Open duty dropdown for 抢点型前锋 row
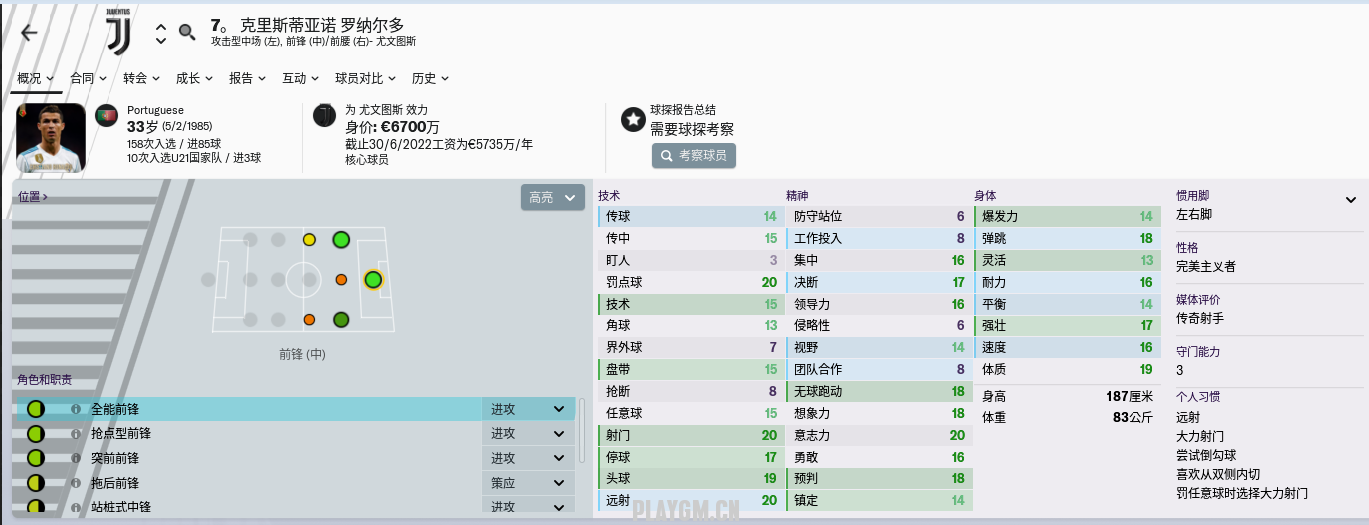The height and width of the screenshot is (525, 1369). tap(528, 434)
